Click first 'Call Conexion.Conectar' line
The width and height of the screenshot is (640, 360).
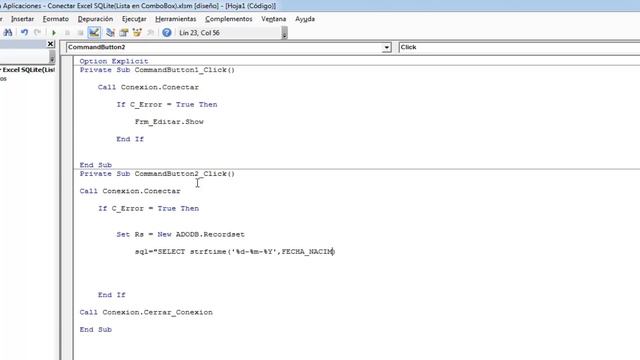[148, 87]
